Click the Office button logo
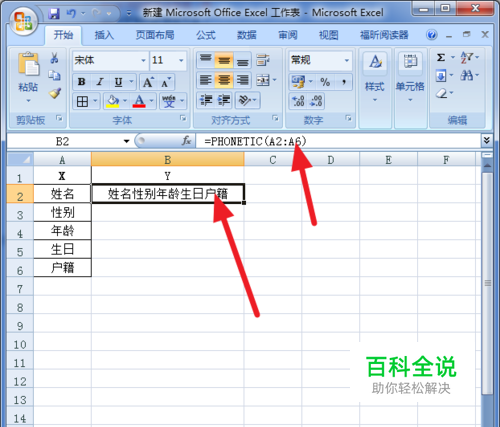Screen dimensions: 500x427 click(23, 22)
